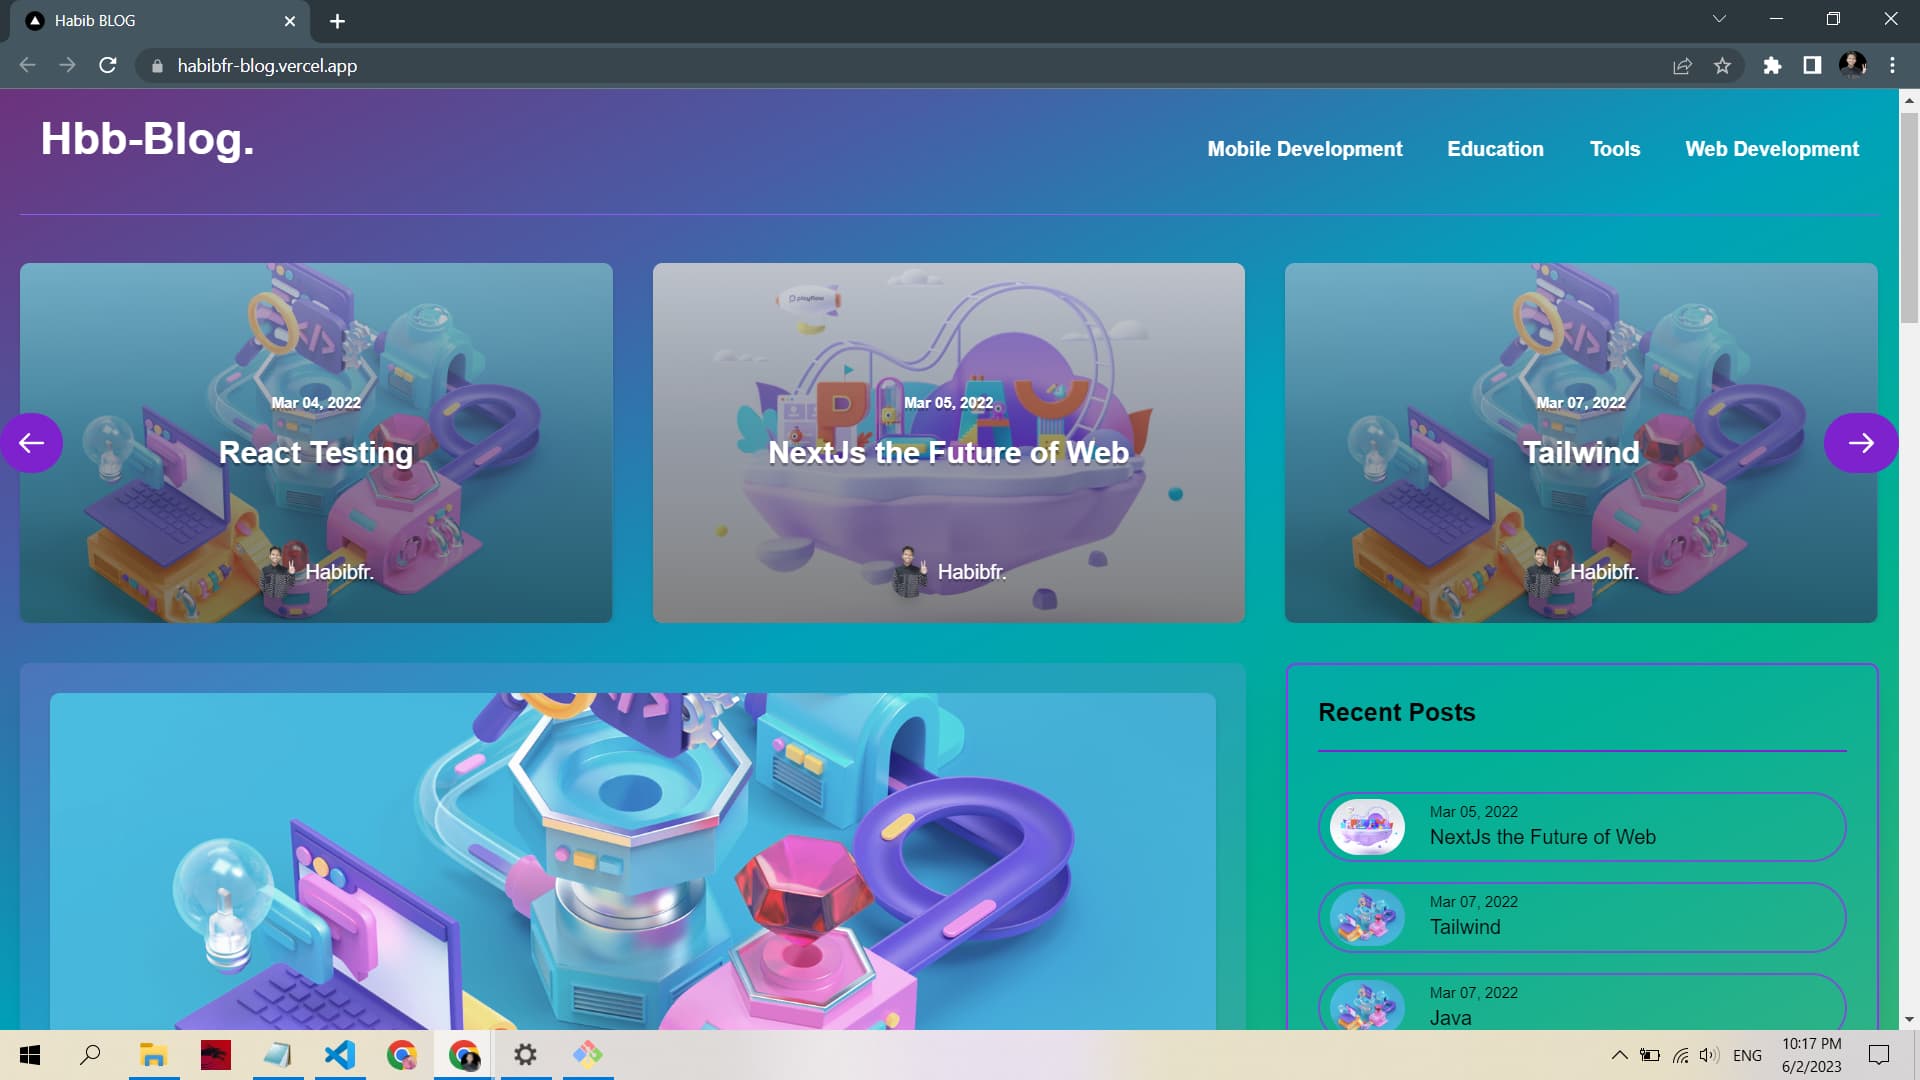
Task: Click NextJs recent post thumbnail image
Action: click(x=1367, y=827)
